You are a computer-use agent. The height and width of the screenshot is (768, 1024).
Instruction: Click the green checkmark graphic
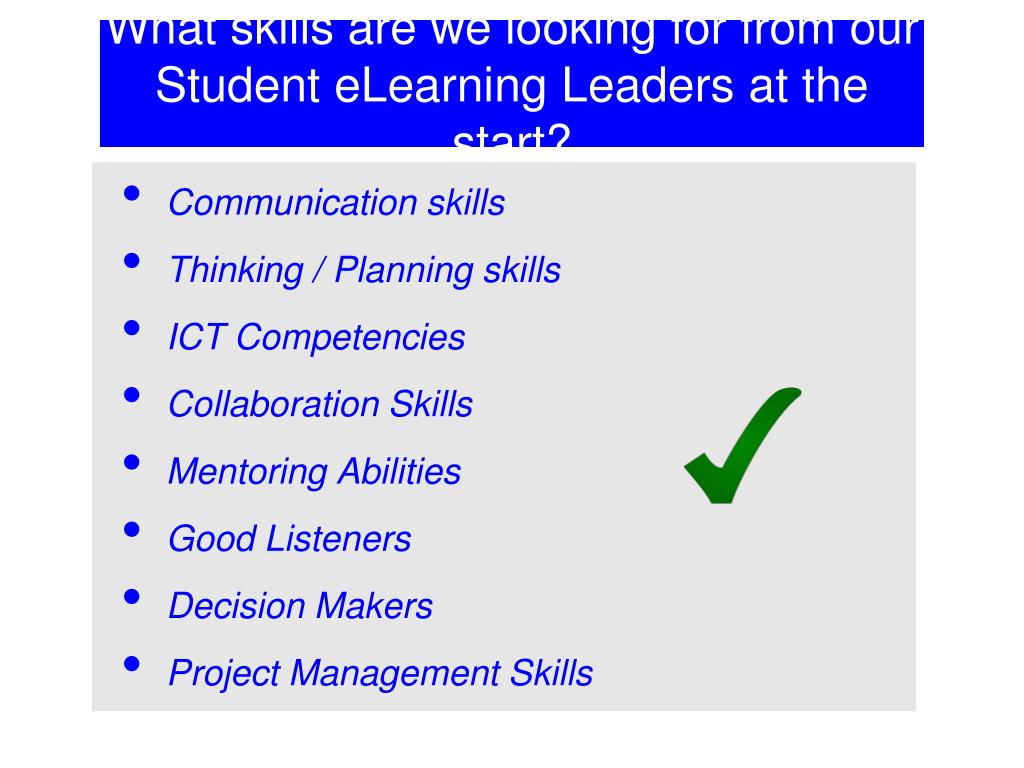743,445
